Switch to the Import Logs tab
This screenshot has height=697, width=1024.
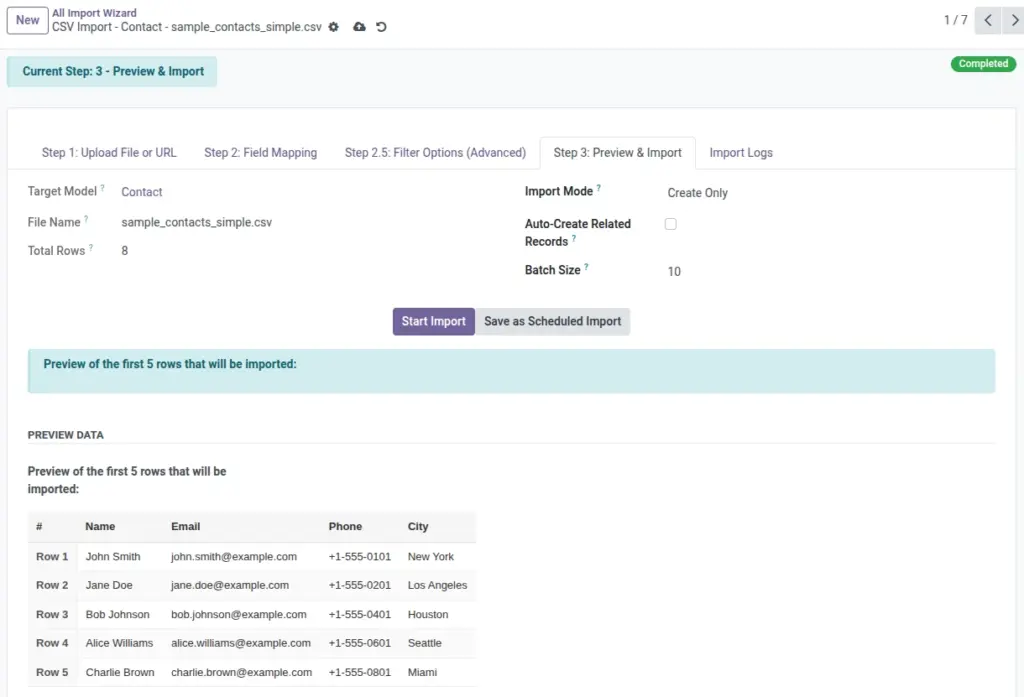click(x=741, y=153)
